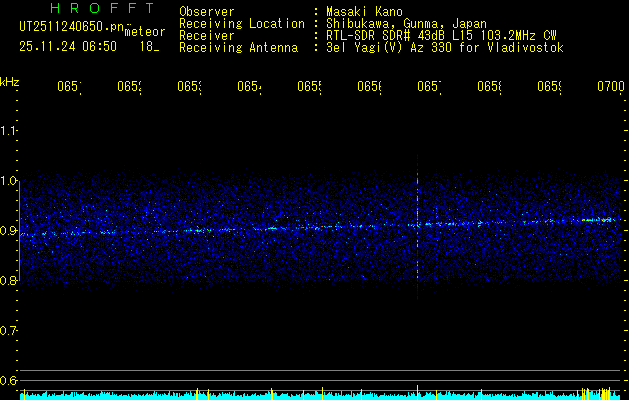Click the "Receiving Antenna" label
The height and width of the screenshot is (400, 629).
238,48
